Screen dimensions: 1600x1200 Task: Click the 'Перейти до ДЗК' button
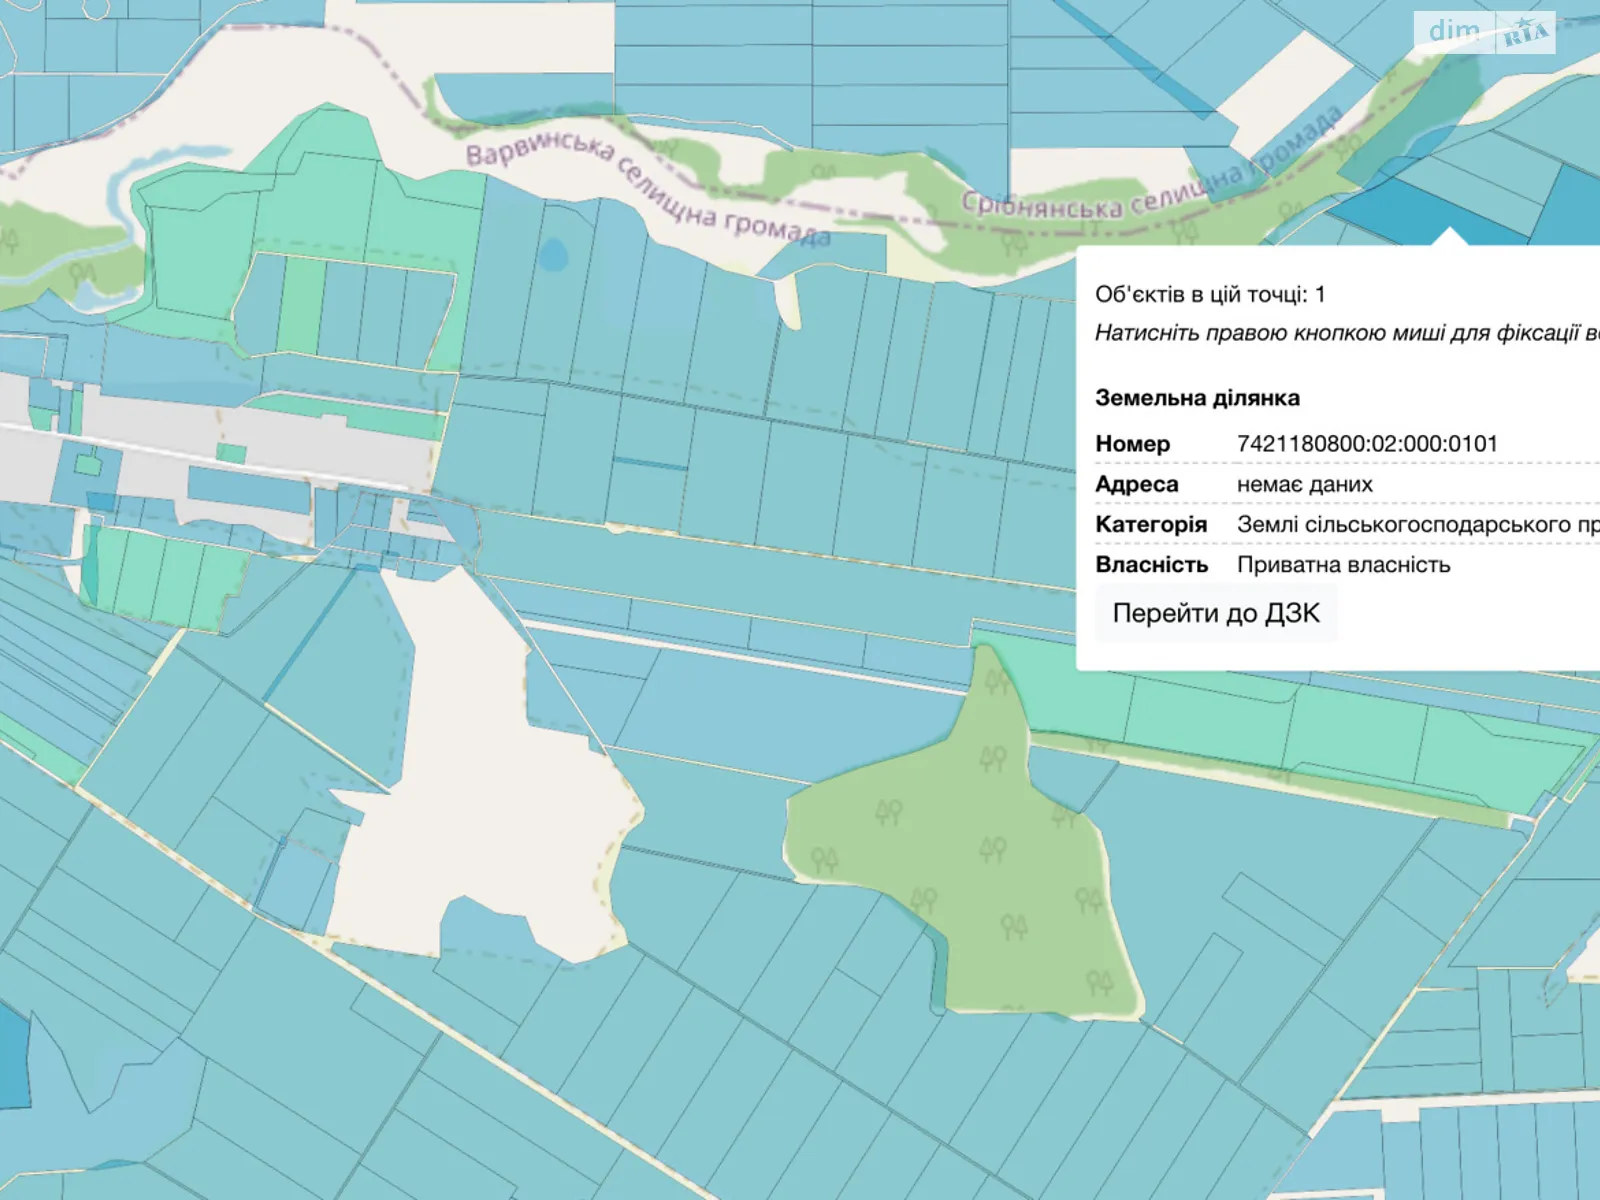point(1216,613)
